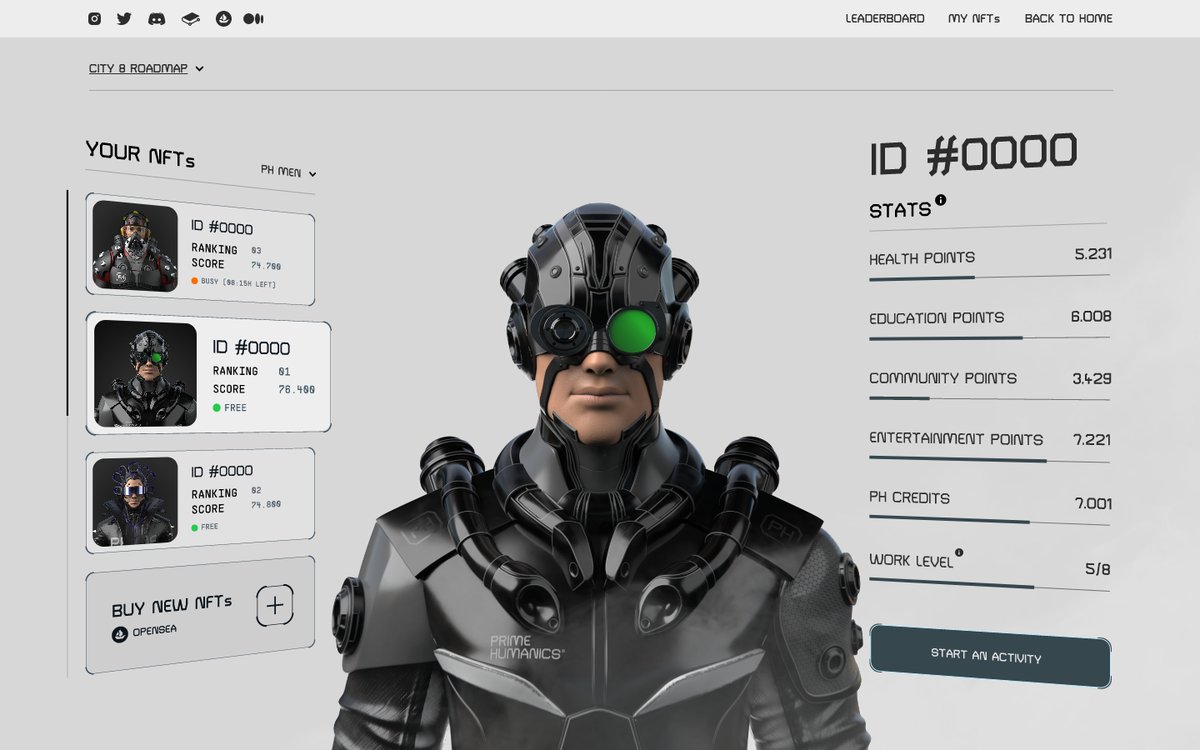This screenshot has width=1200, height=750.
Task: Click the Entertainment Points progress bar
Action: 989,460
